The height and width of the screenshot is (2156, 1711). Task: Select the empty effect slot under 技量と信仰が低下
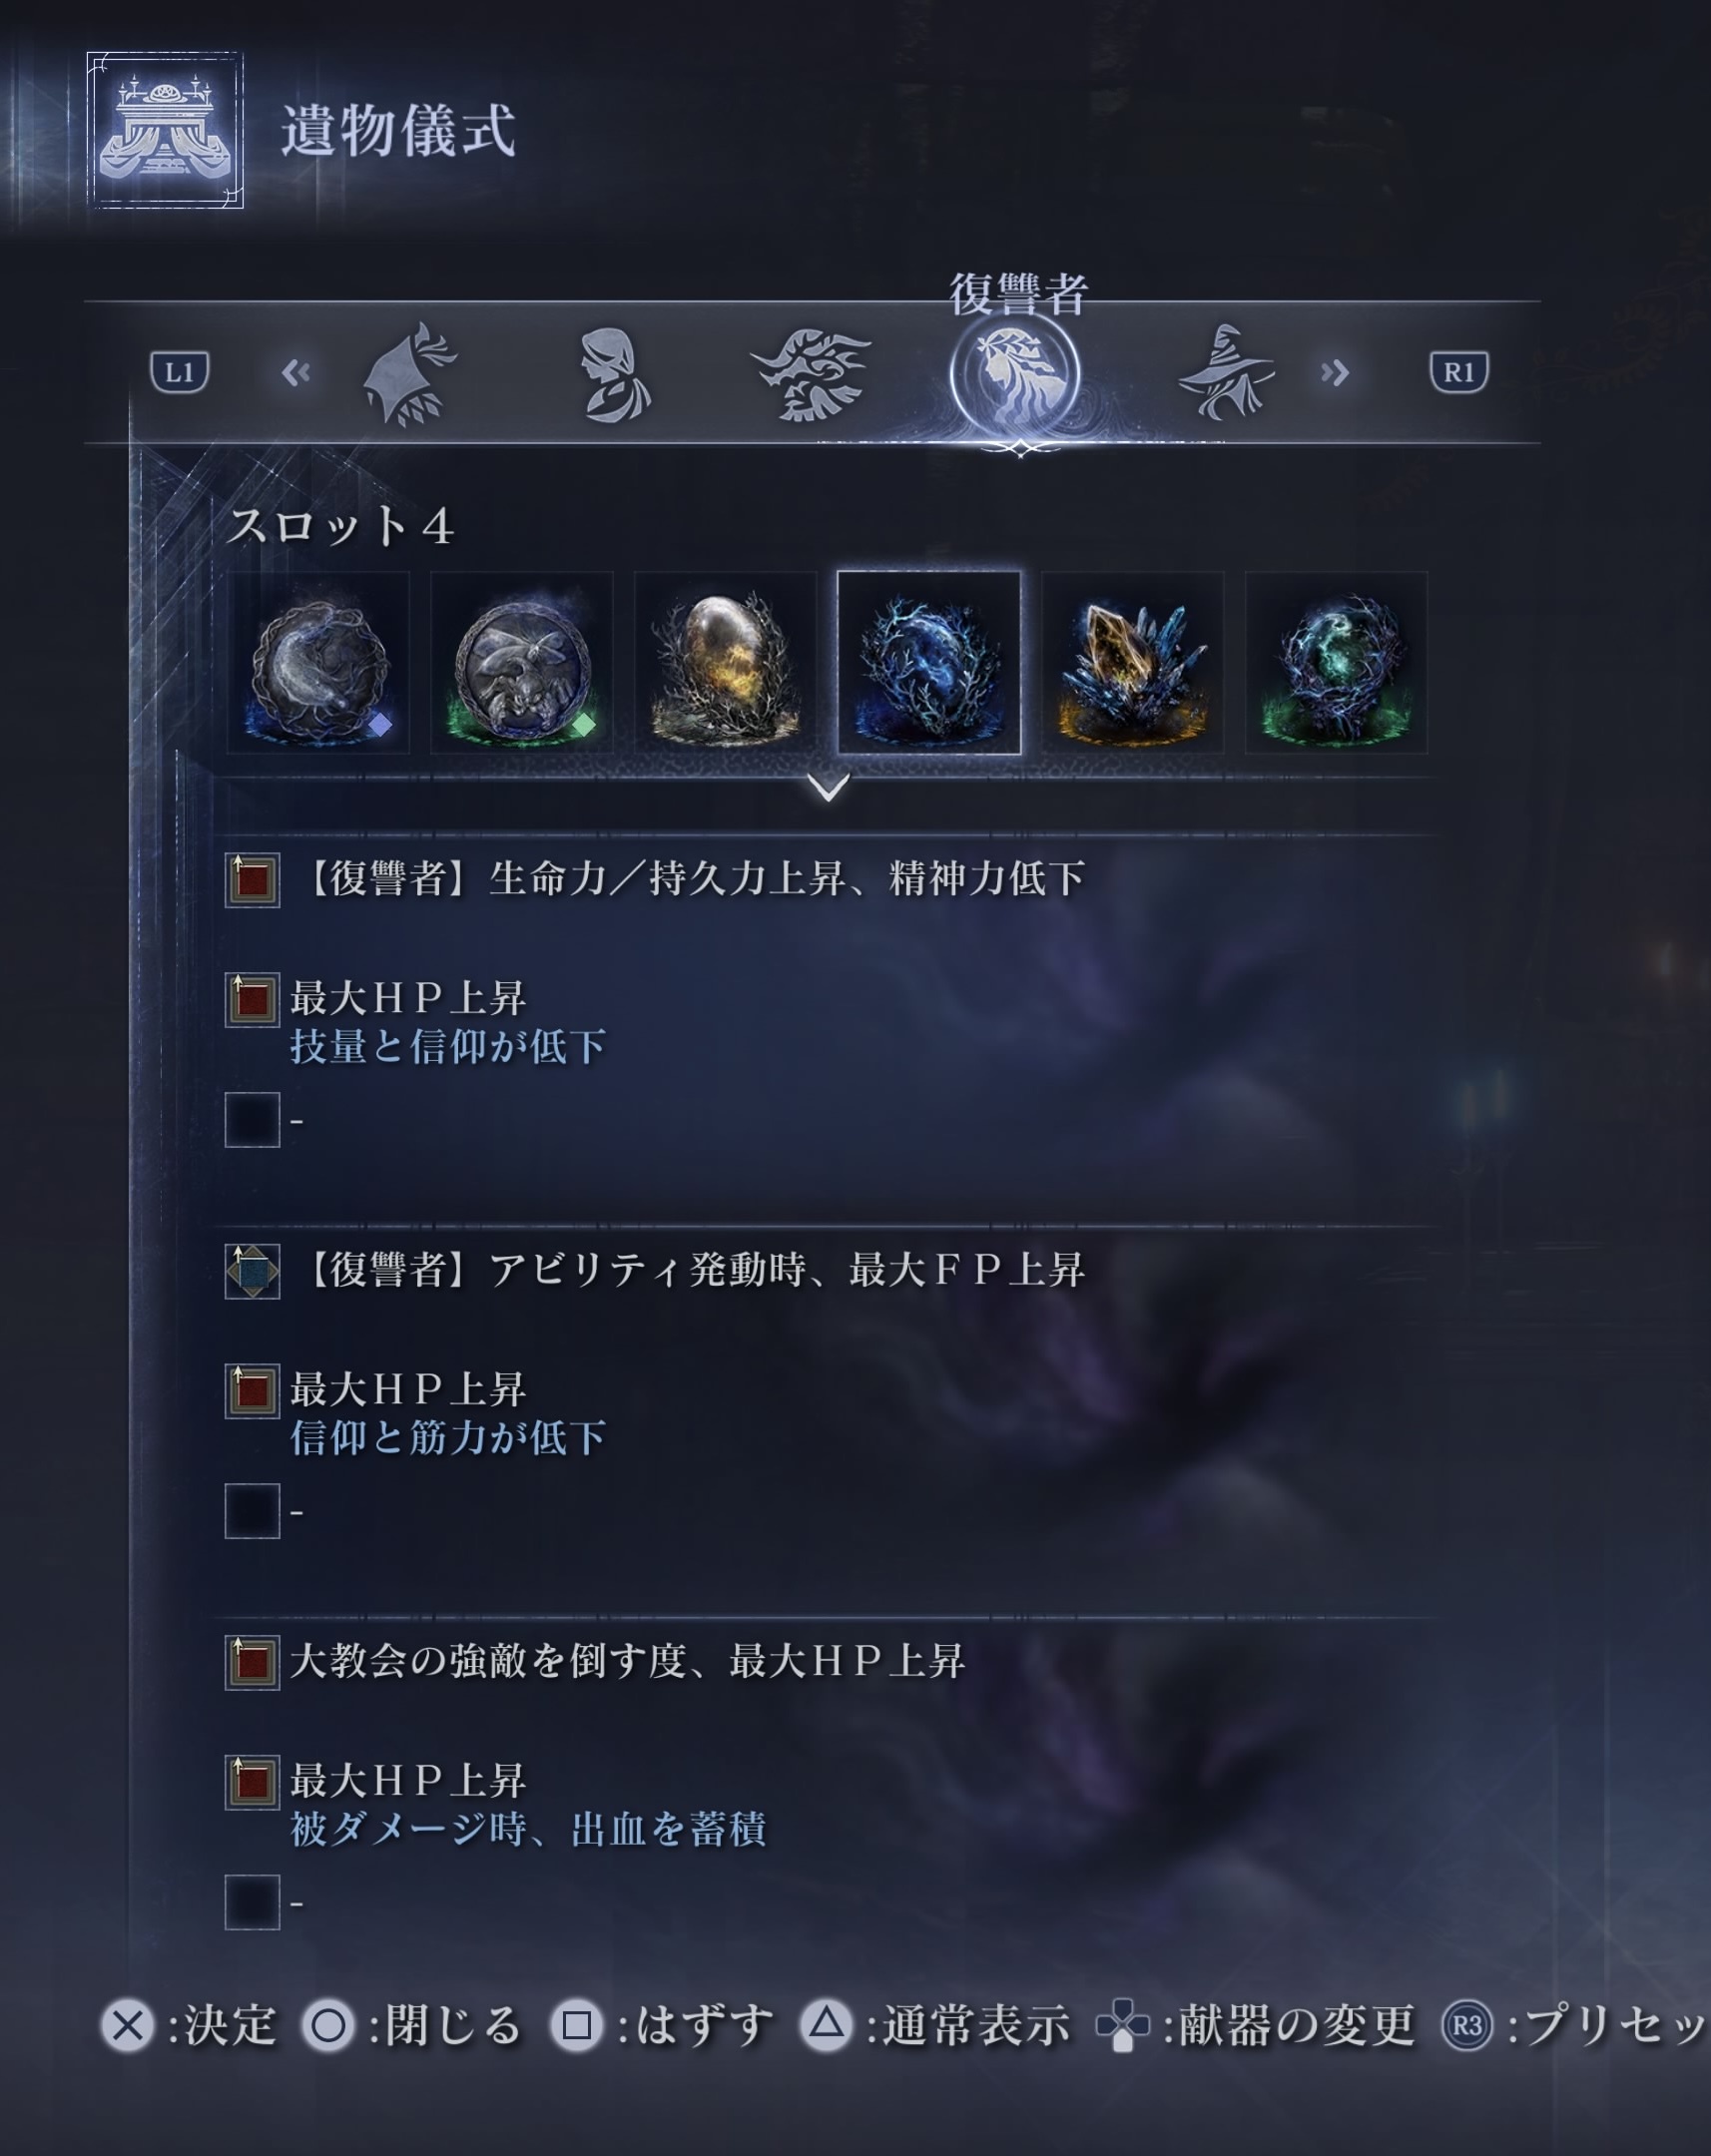coord(252,1119)
